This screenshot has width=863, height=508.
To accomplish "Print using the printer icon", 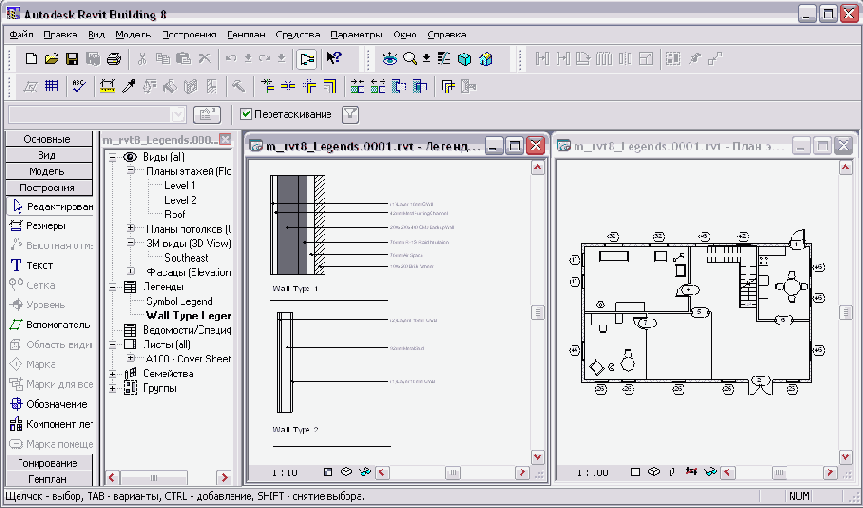I will [113, 58].
